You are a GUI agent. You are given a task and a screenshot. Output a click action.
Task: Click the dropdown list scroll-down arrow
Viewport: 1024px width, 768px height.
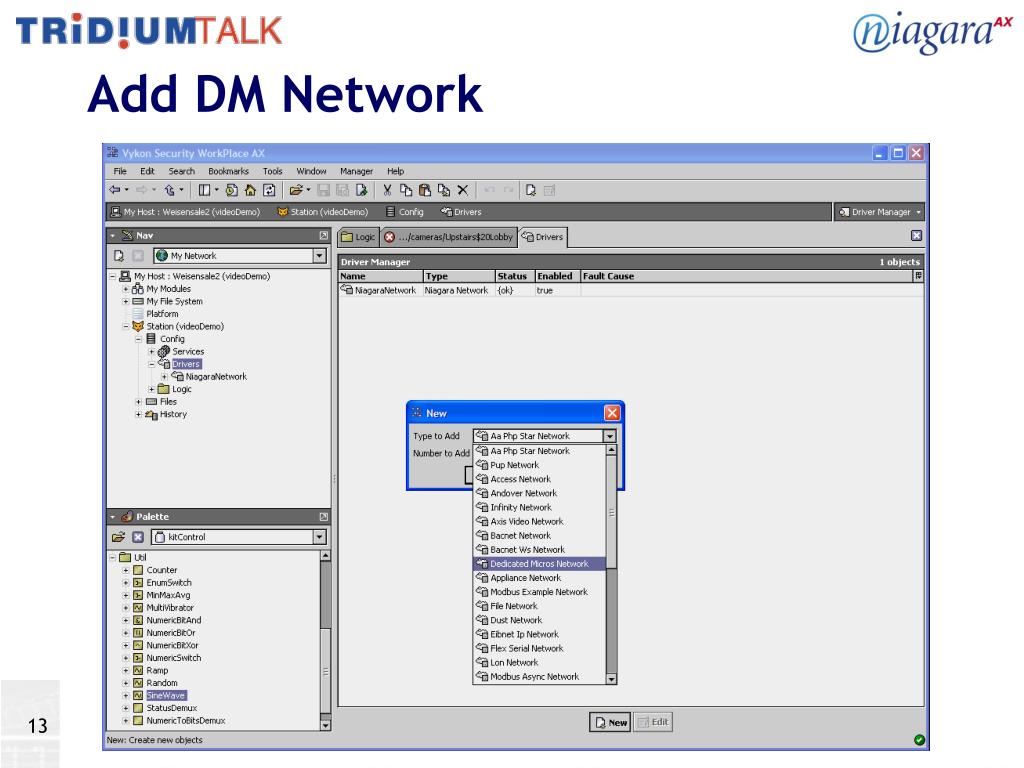click(611, 679)
